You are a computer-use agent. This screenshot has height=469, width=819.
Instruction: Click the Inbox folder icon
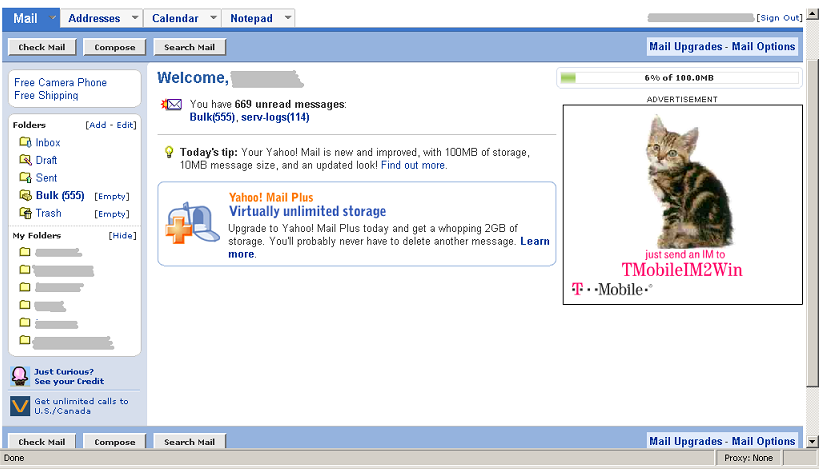(x=25, y=142)
